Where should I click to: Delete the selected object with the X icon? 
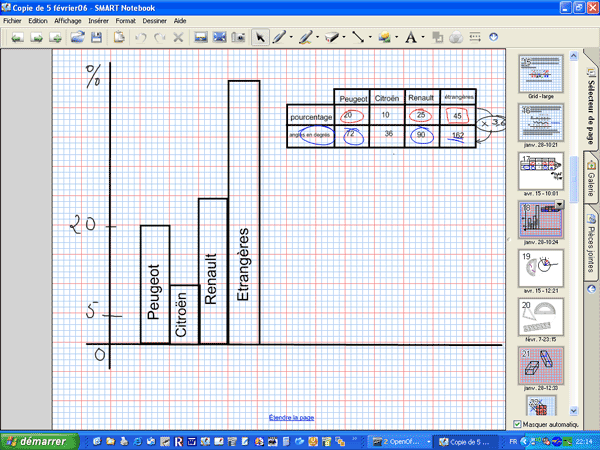(178, 38)
